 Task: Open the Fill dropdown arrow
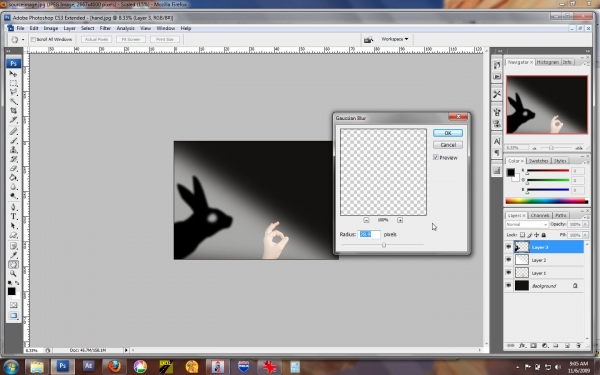[585, 235]
